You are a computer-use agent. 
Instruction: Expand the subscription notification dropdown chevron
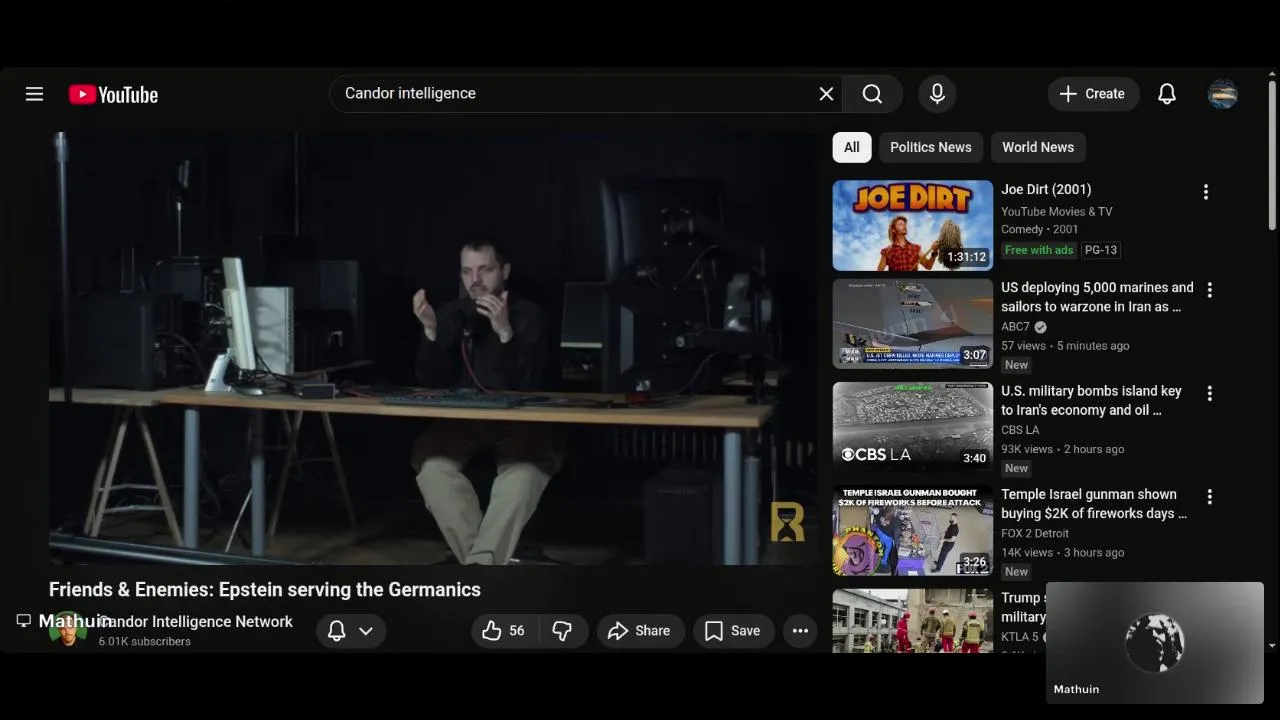pos(366,631)
